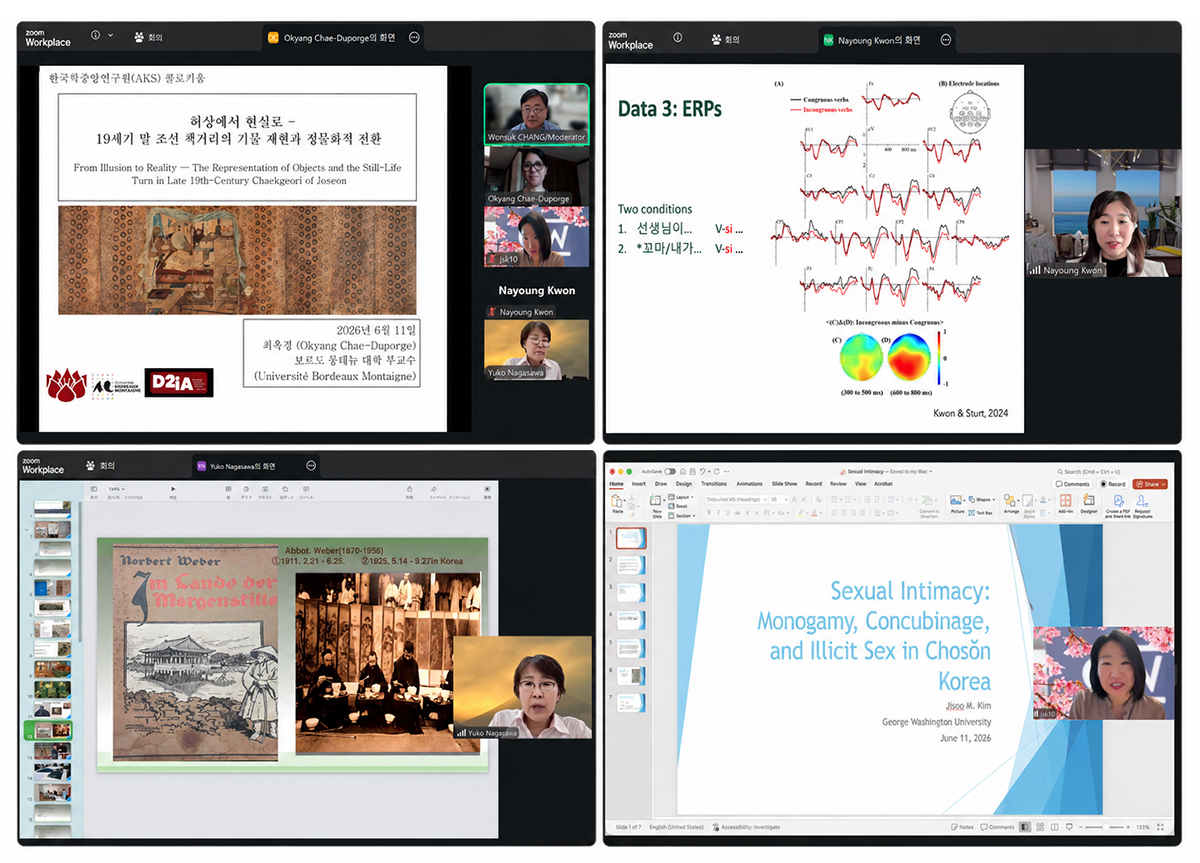The image size is (1200, 863).
Task: Switch to the Insert tab in PowerPoint
Action: (x=639, y=484)
